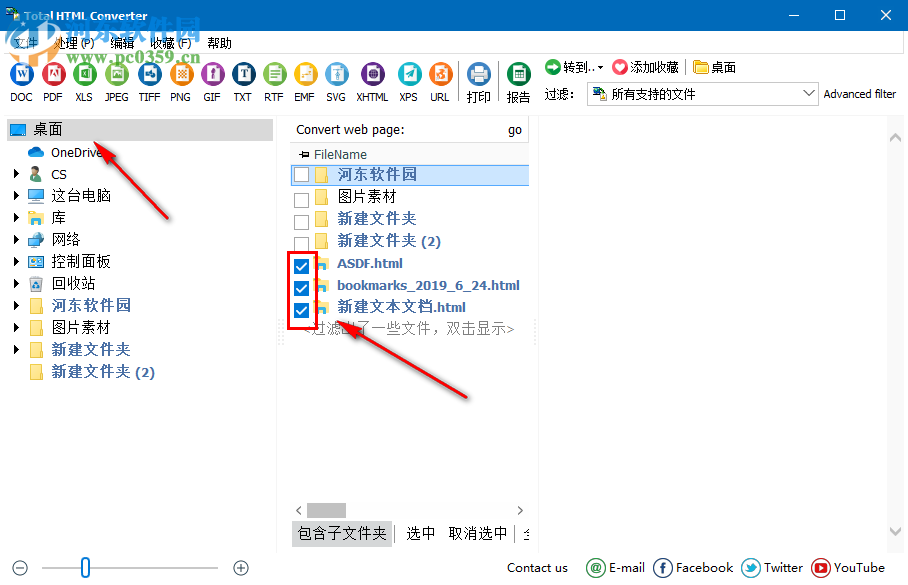Select 桌面 root in folder tree

click(x=140, y=130)
